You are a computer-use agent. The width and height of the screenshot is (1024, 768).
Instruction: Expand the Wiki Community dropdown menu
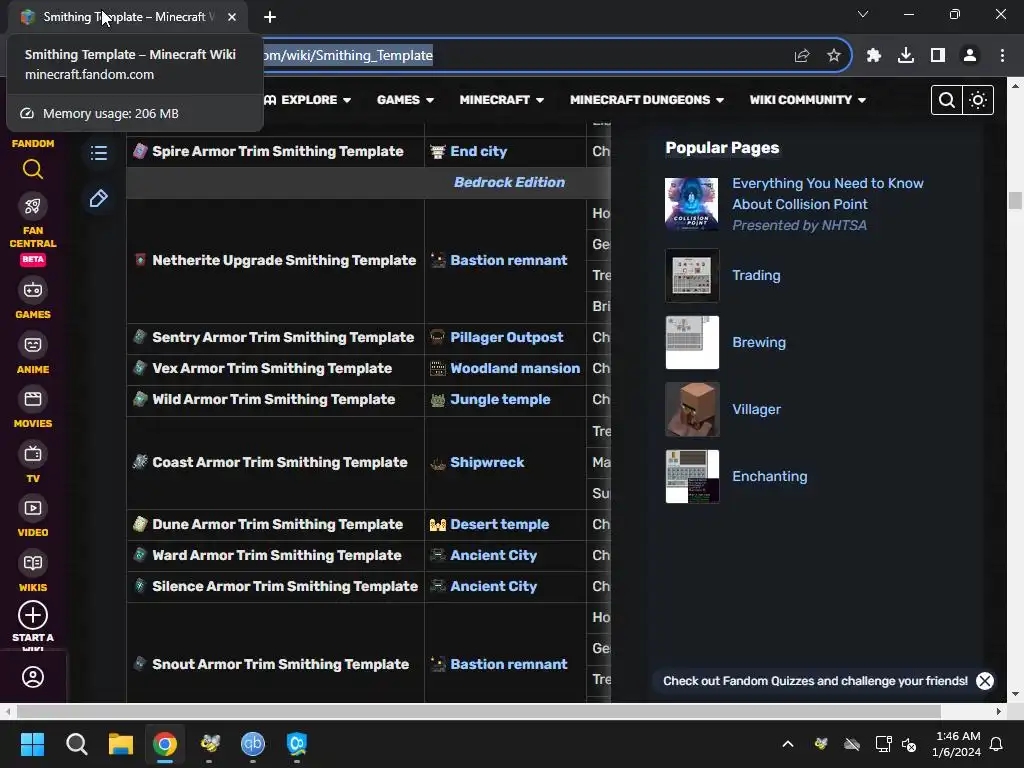(808, 100)
